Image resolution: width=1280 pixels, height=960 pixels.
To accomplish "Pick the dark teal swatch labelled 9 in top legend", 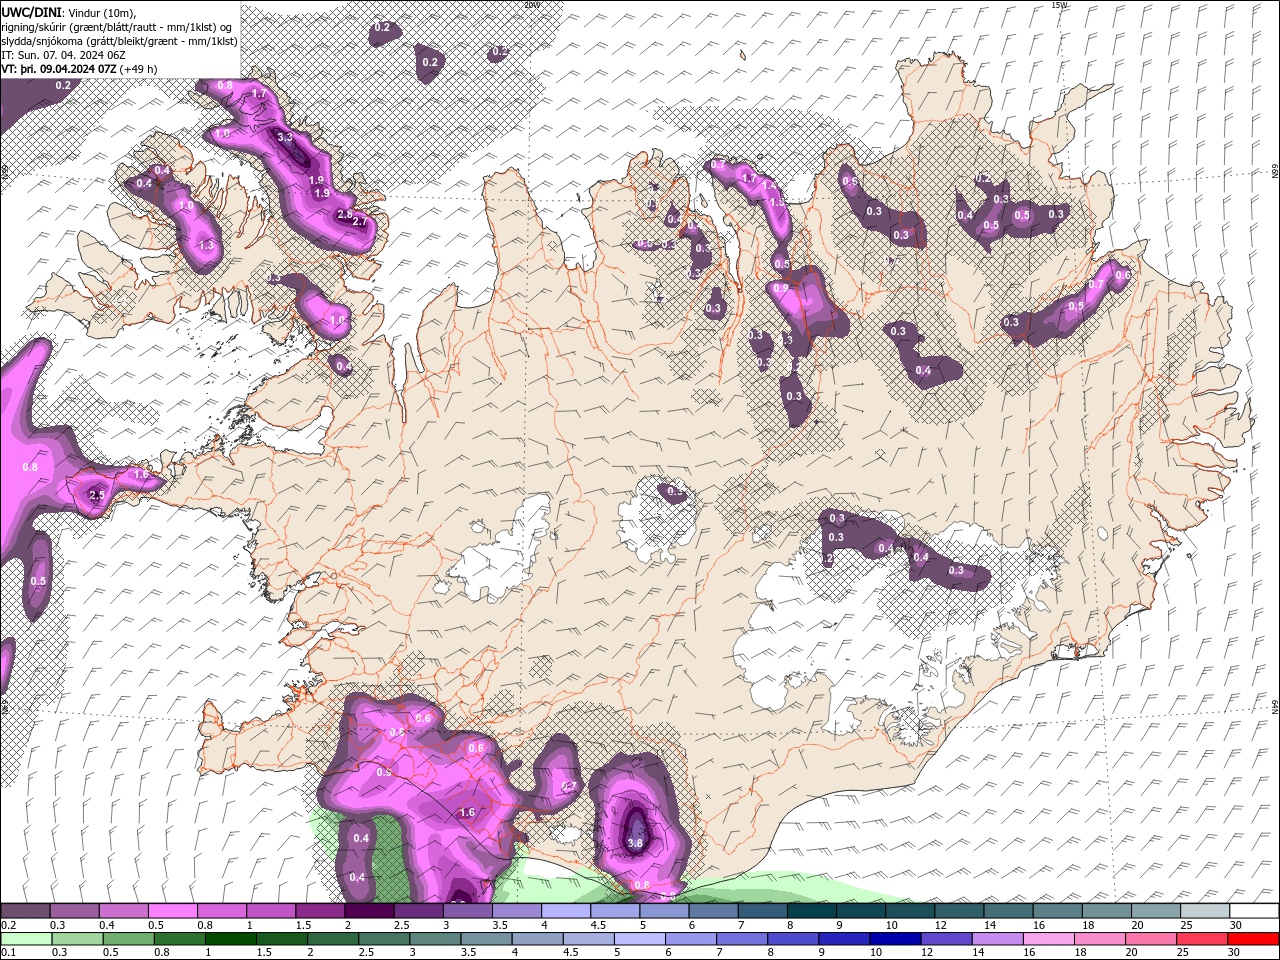I will (x=861, y=911).
